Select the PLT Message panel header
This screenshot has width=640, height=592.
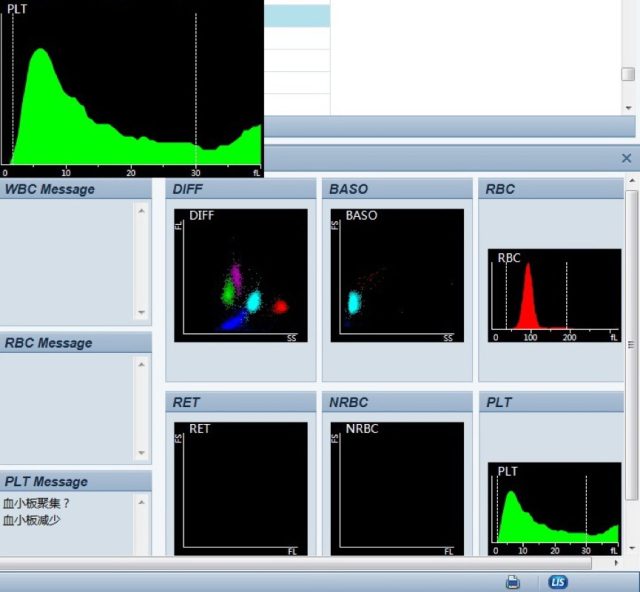click(76, 481)
